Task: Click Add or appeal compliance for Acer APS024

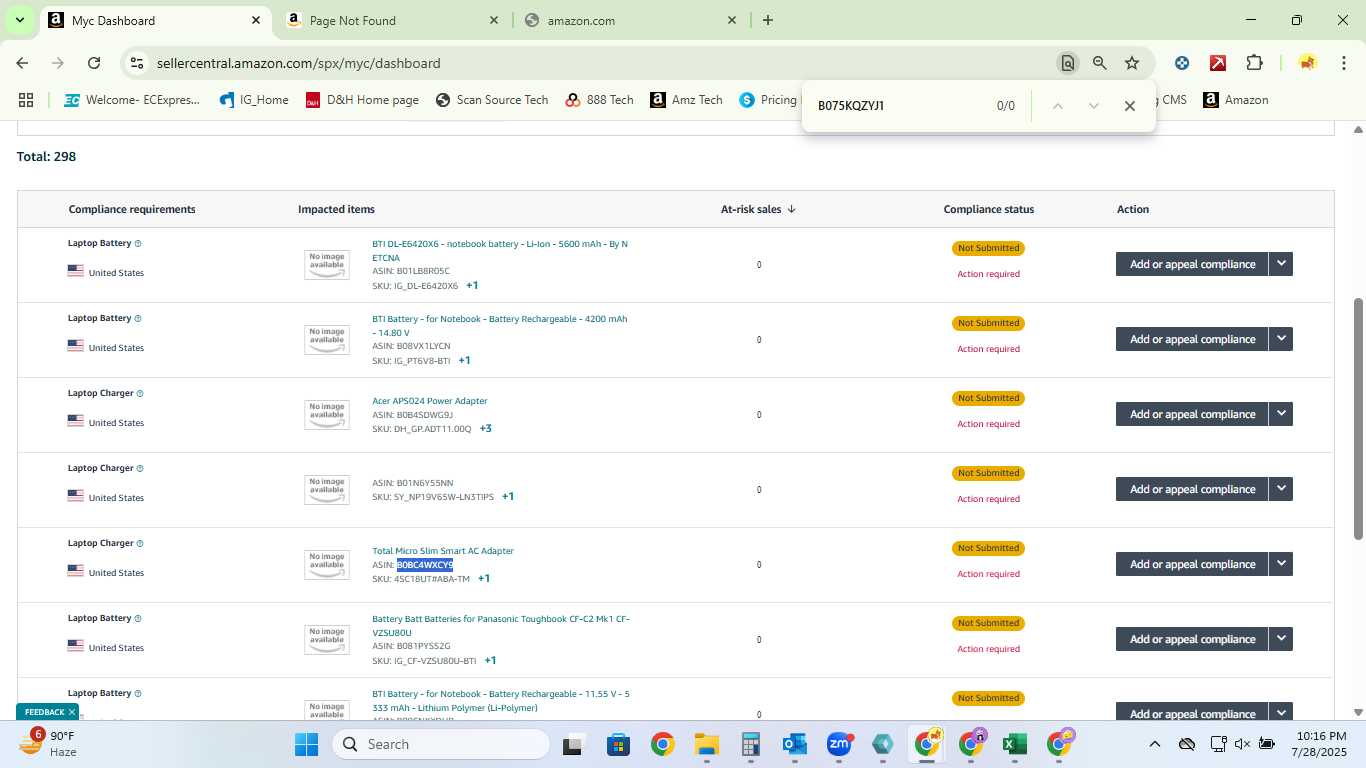Action: [1192, 414]
